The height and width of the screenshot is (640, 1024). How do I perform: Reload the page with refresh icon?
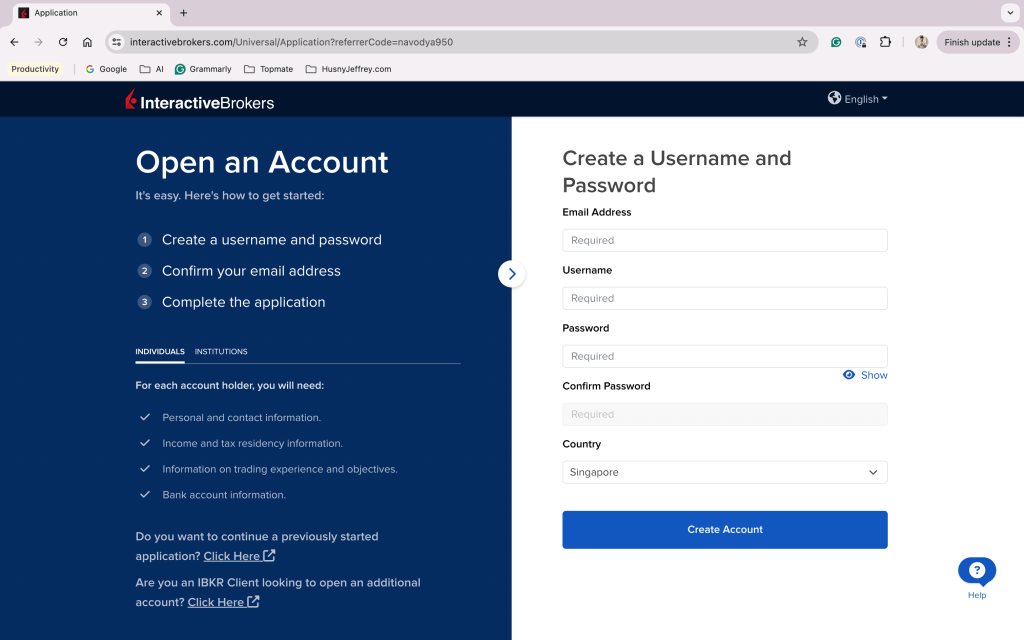(x=63, y=42)
